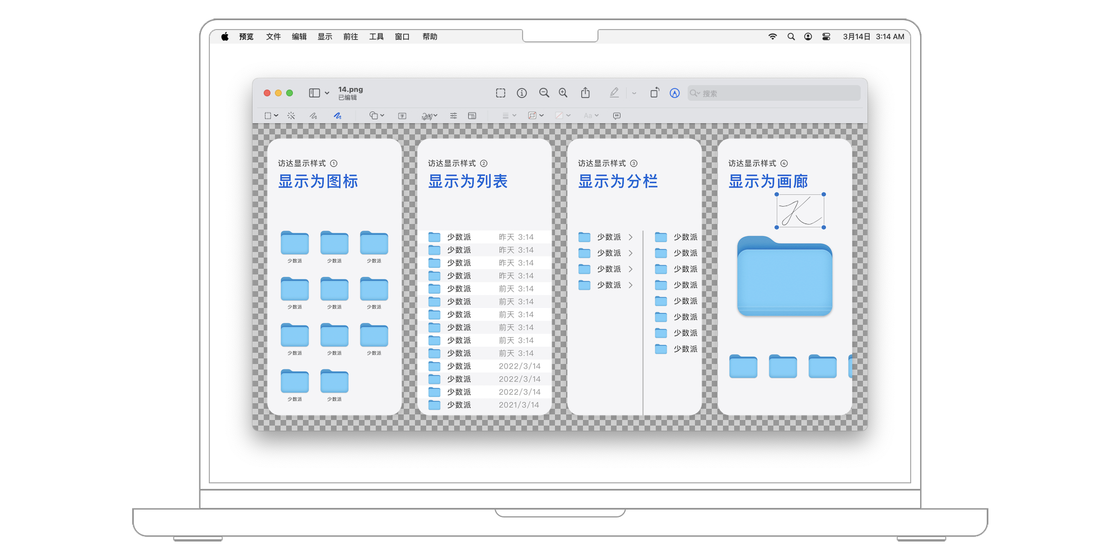Open the Signature dropdown
1120x560 pixels.
[429, 115]
